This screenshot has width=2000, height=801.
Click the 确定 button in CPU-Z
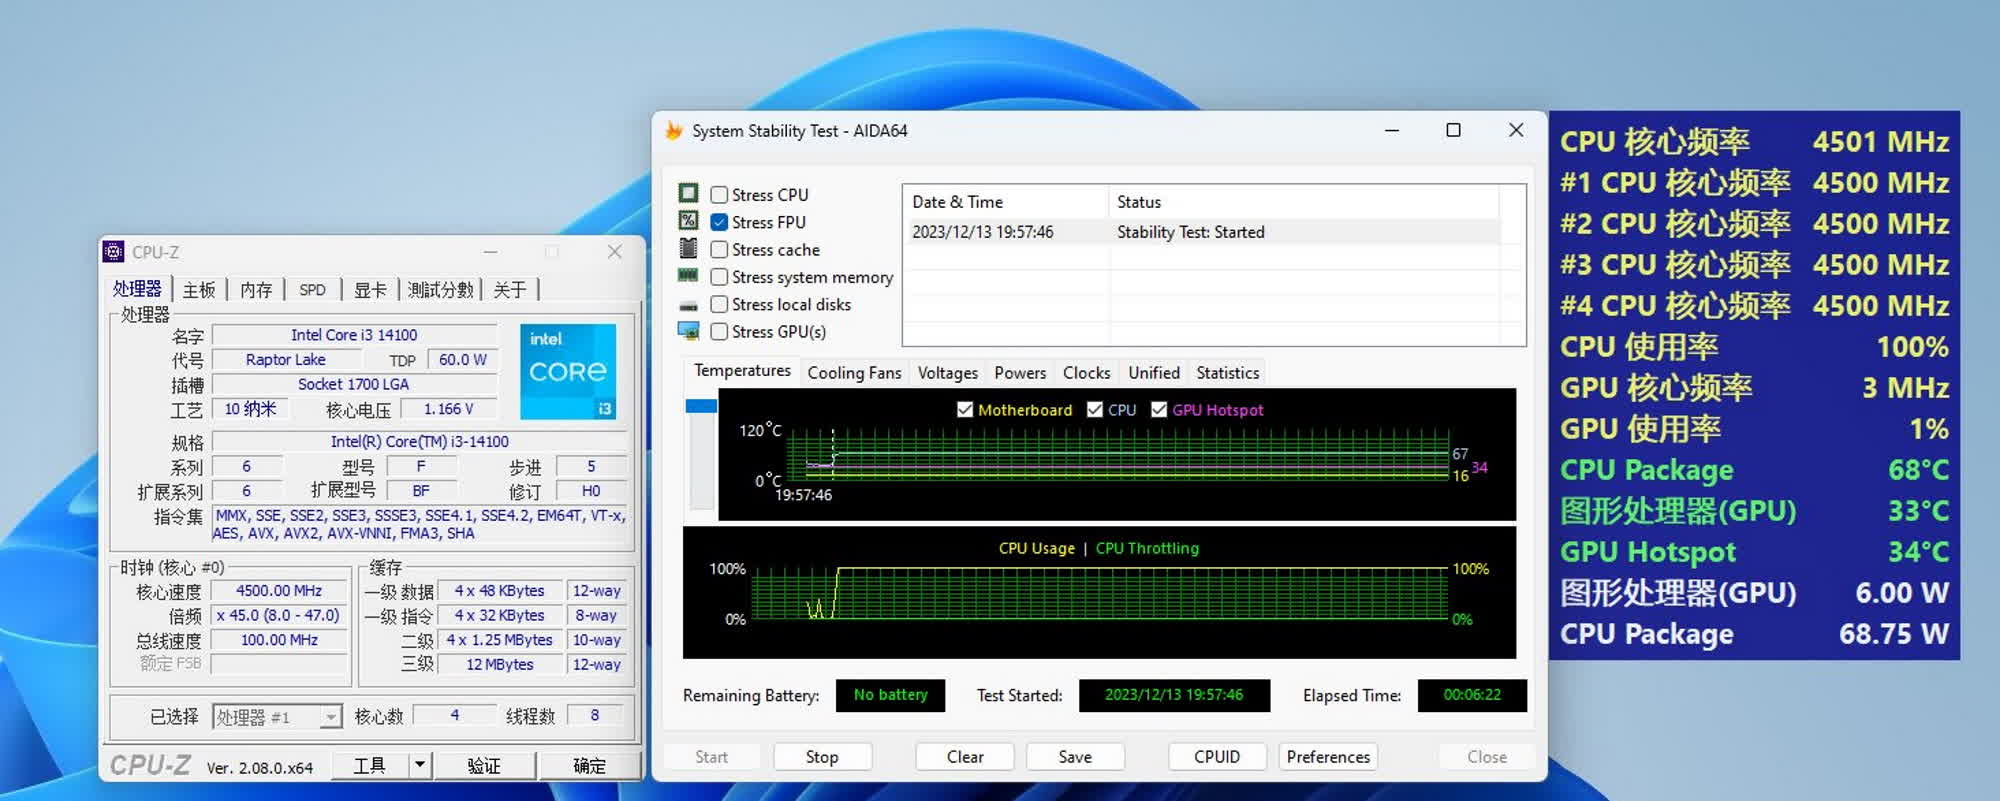click(589, 766)
